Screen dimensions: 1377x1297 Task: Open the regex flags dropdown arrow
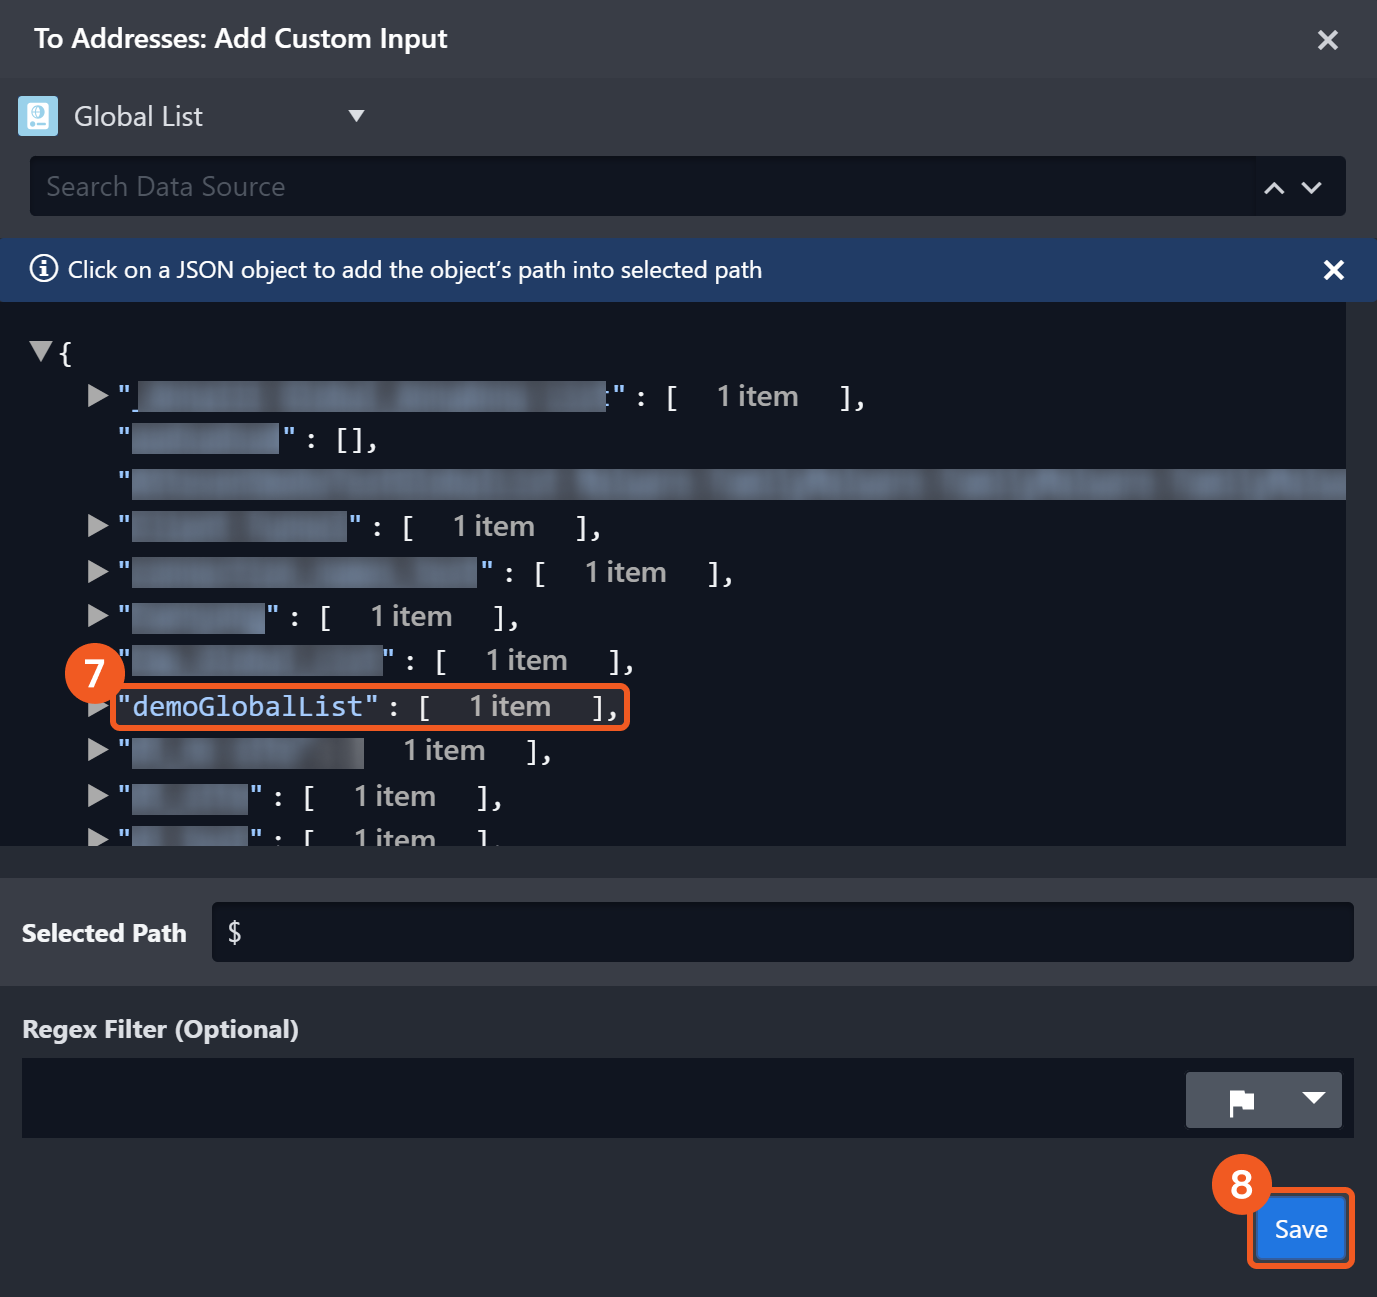coord(1313,1099)
